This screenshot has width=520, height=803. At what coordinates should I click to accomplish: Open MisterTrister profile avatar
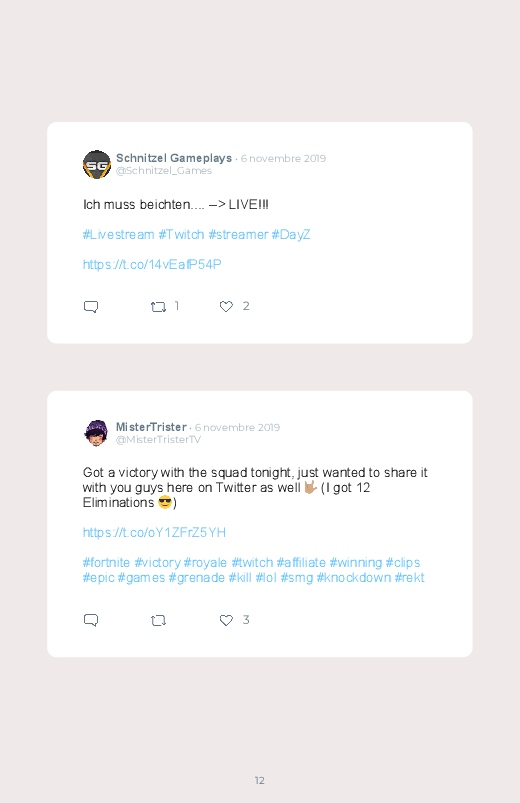(96, 433)
